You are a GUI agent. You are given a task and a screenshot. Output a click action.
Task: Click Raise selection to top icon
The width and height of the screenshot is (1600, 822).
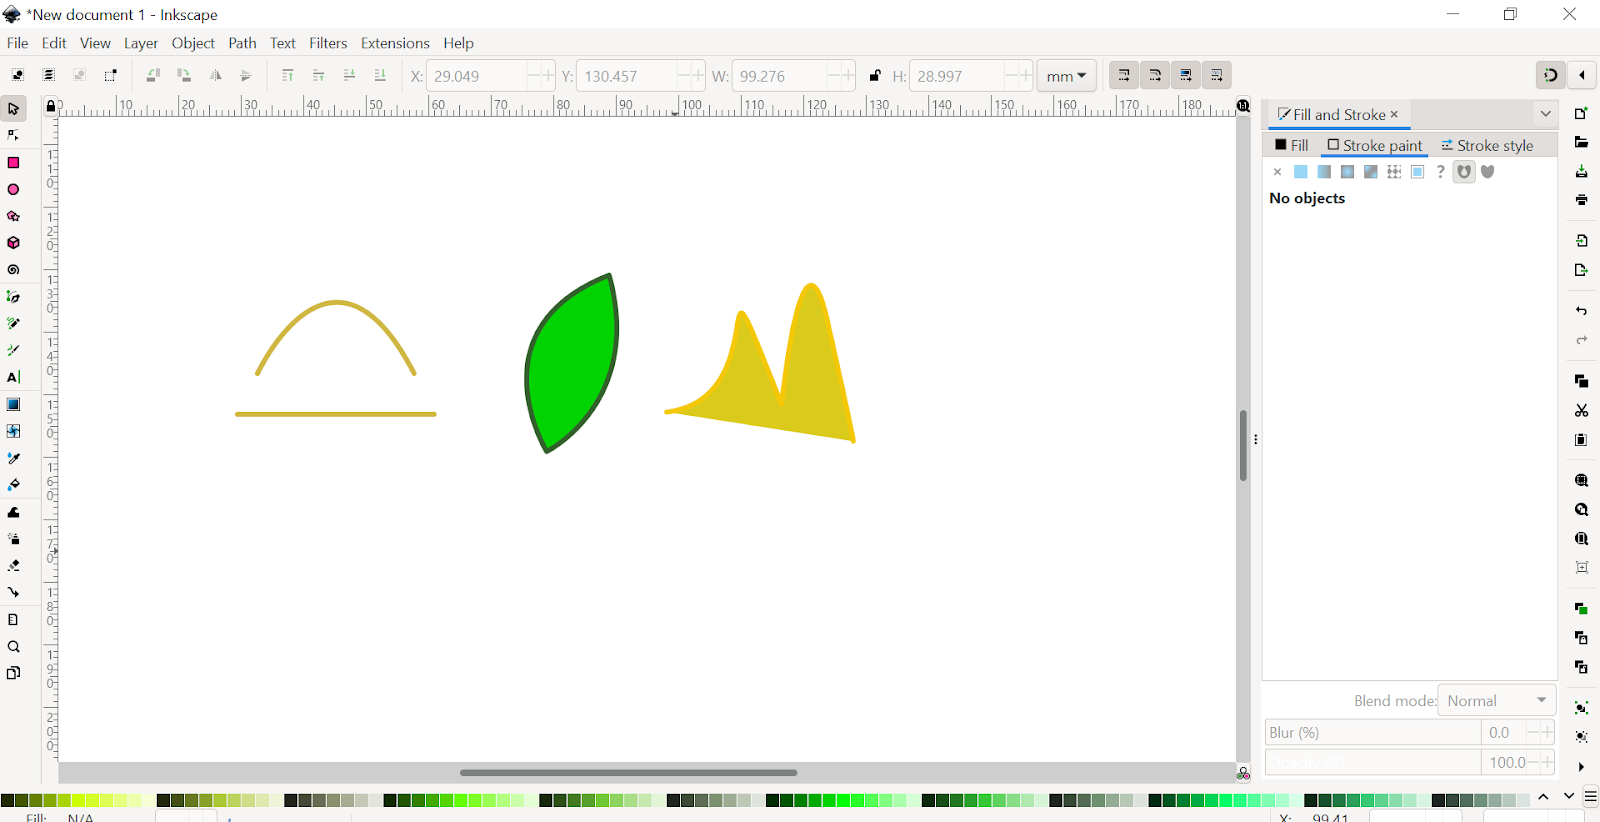(x=288, y=76)
